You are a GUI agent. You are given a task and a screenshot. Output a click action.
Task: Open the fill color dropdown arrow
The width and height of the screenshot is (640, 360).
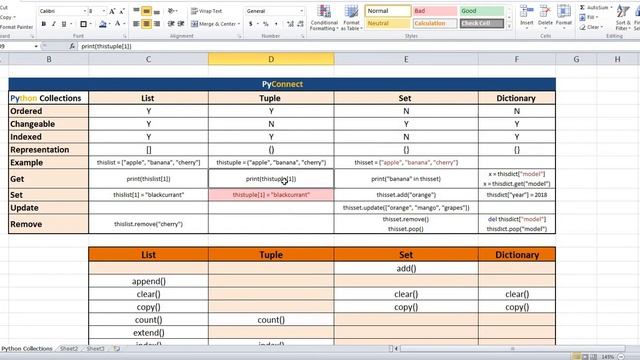[110, 24]
